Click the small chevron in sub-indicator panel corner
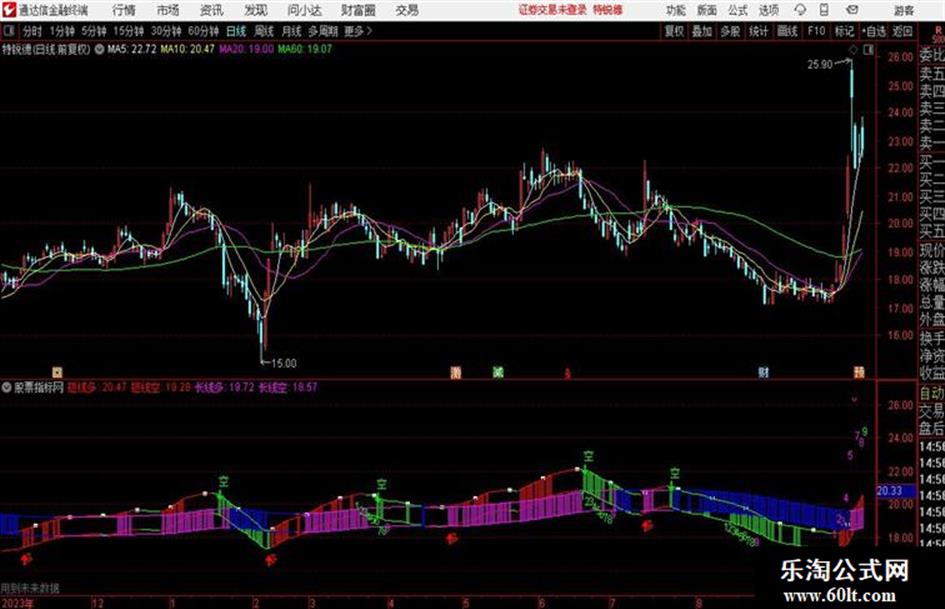Screen dimensions: 945x609 [x=854, y=399]
